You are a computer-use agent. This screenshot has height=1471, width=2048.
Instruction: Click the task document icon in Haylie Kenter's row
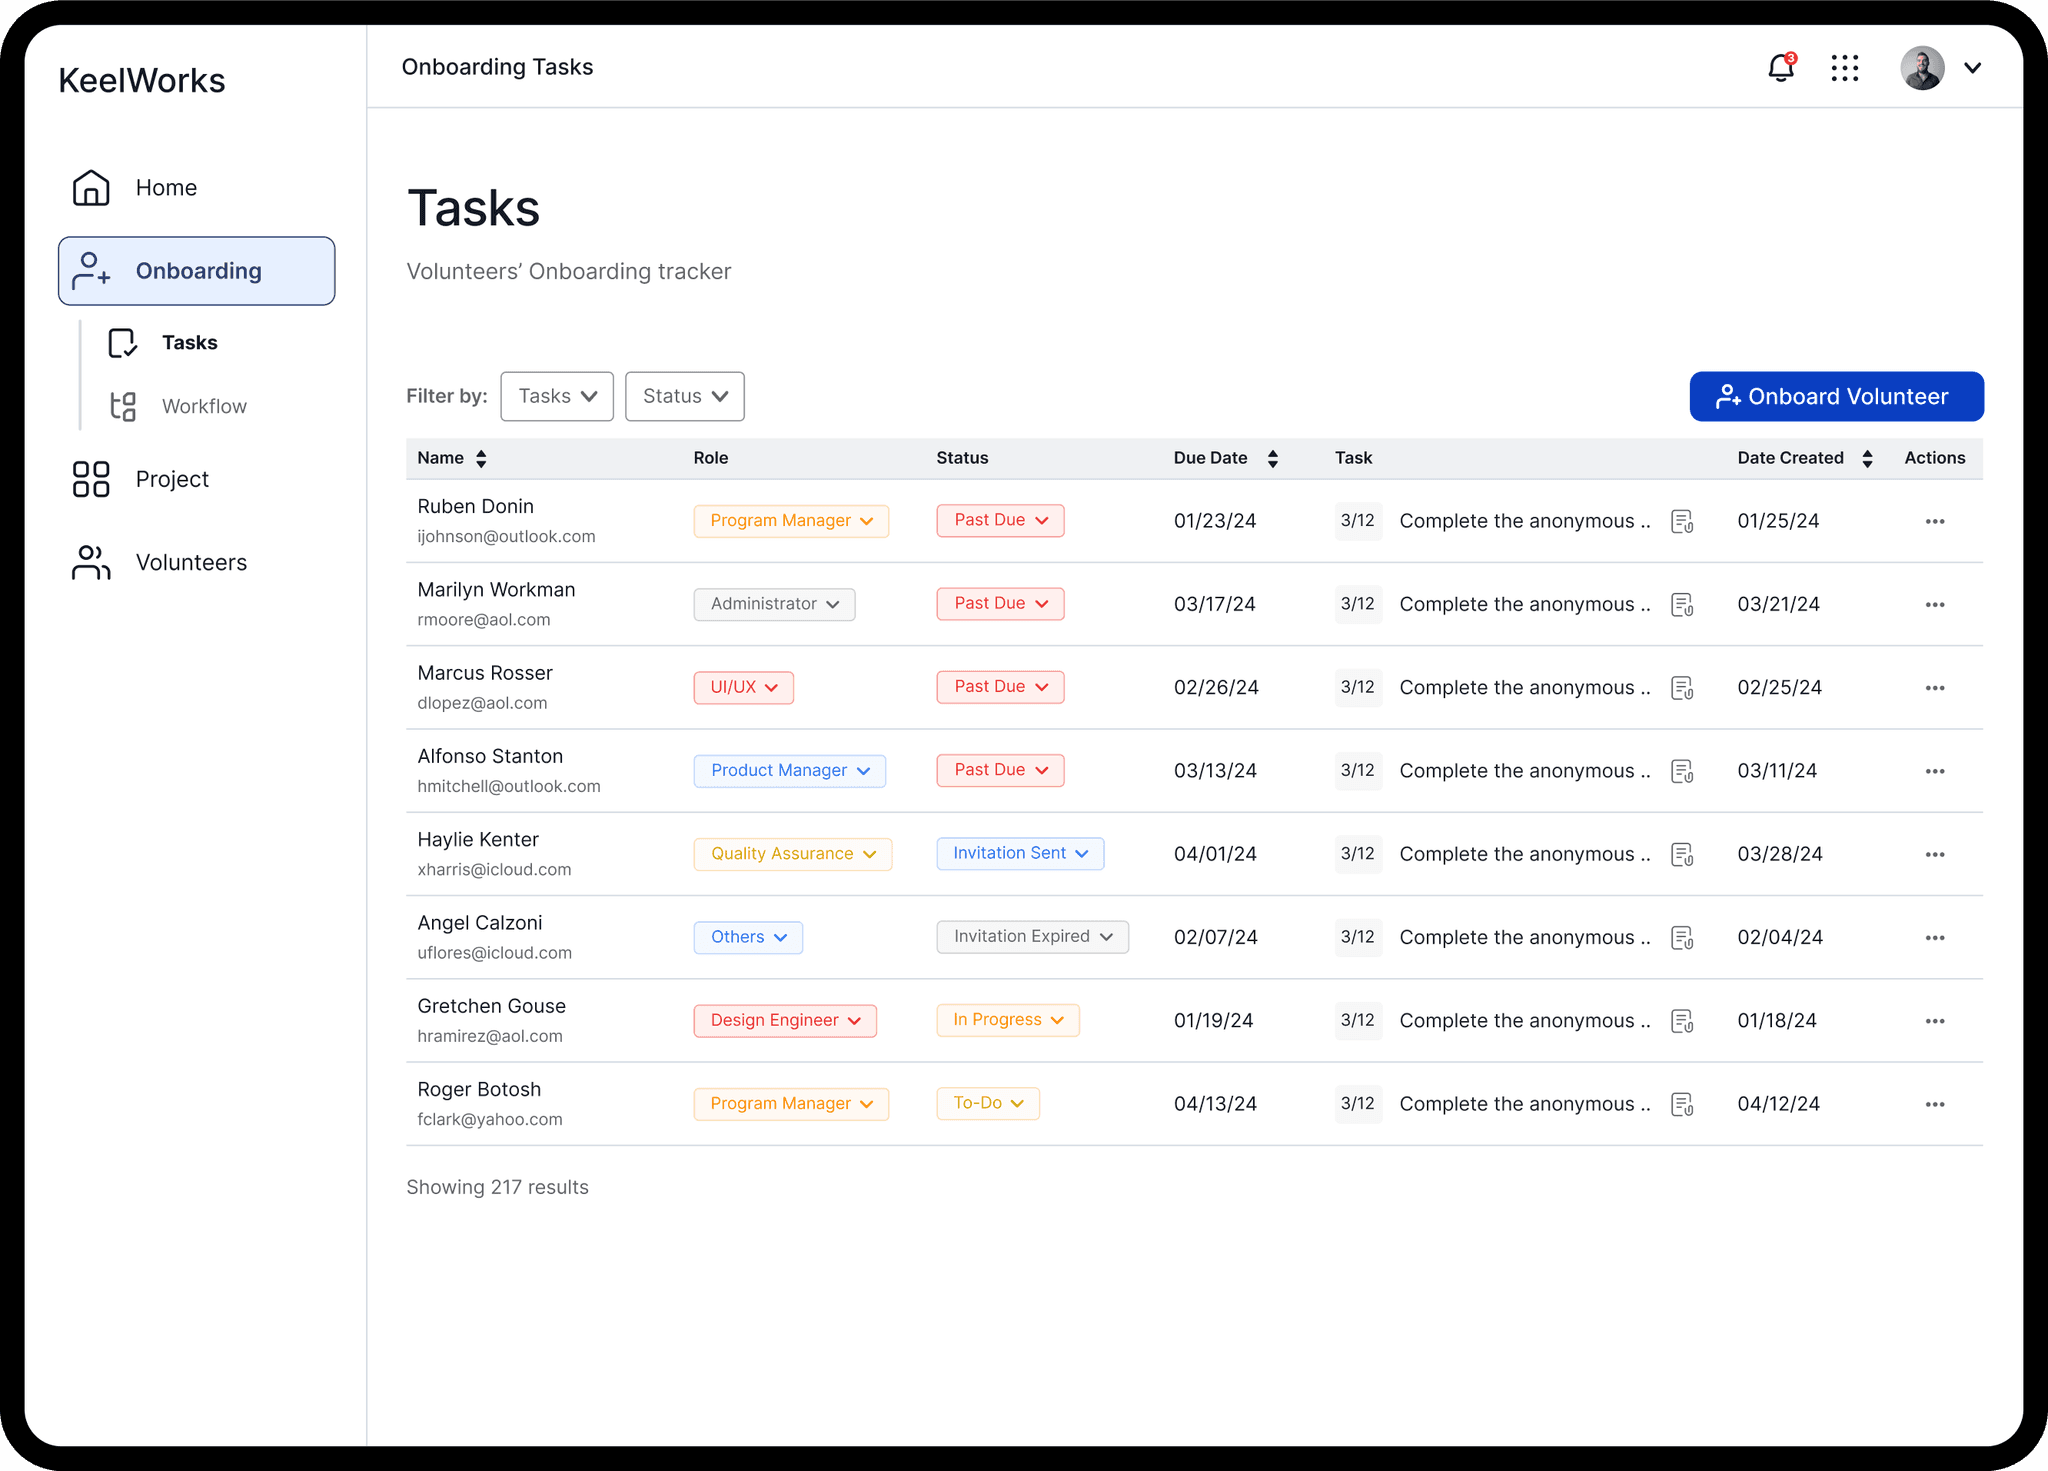tap(1682, 854)
